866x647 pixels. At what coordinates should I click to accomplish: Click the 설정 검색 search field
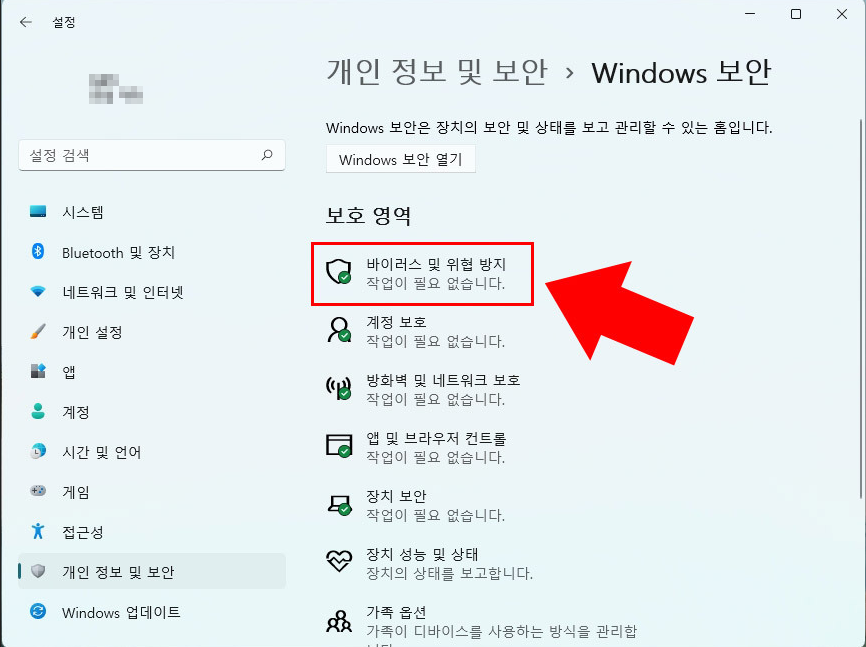click(152, 155)
